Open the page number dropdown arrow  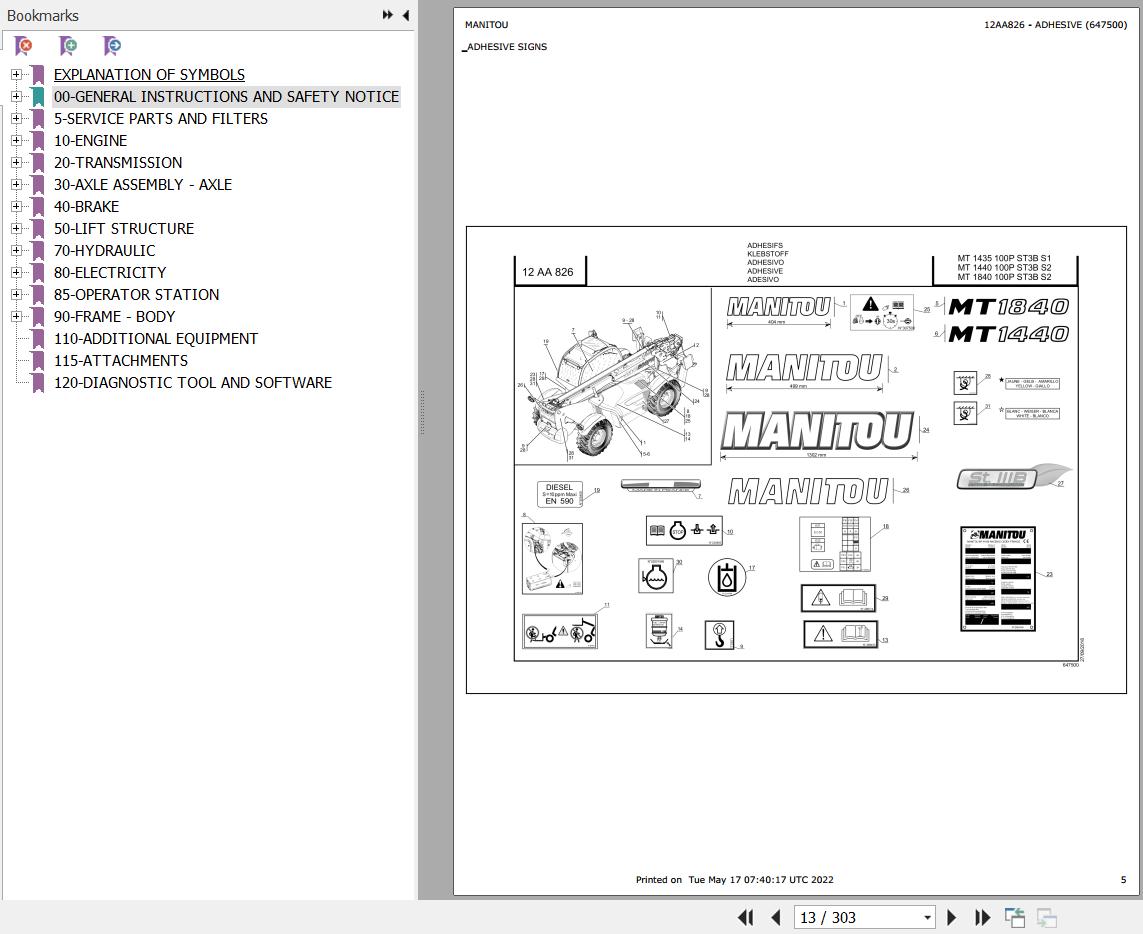(927, 918)
